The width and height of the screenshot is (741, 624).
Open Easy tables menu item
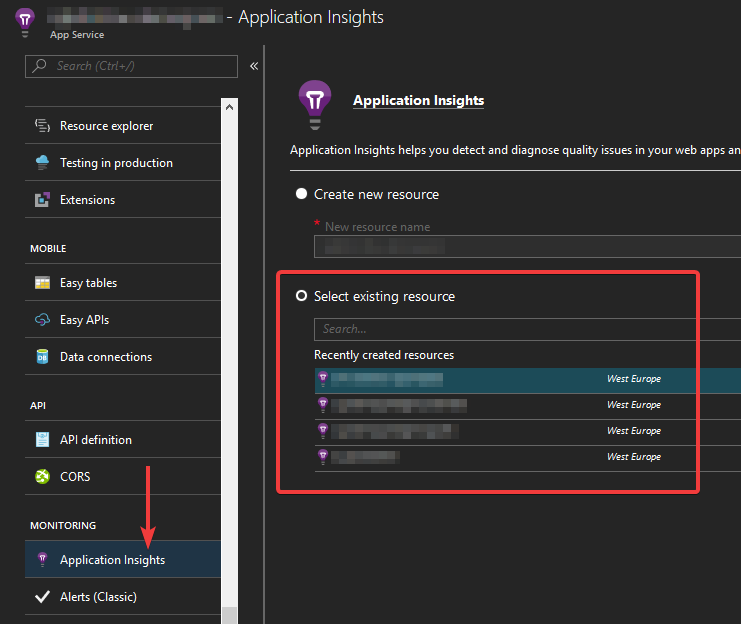(x=123, y=283)
